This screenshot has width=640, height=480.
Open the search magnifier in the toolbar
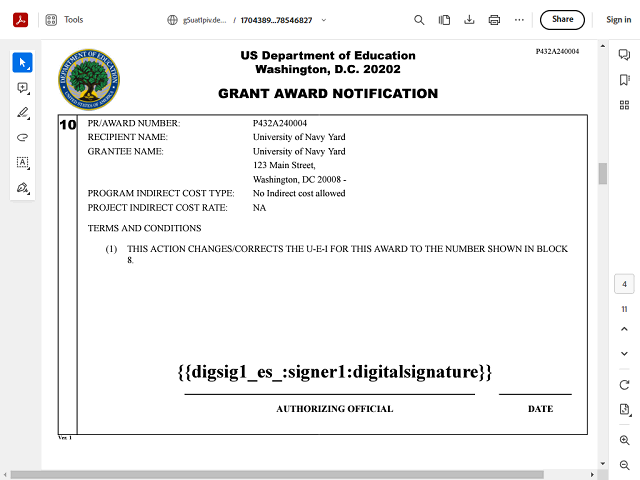[x=419, y=20]
